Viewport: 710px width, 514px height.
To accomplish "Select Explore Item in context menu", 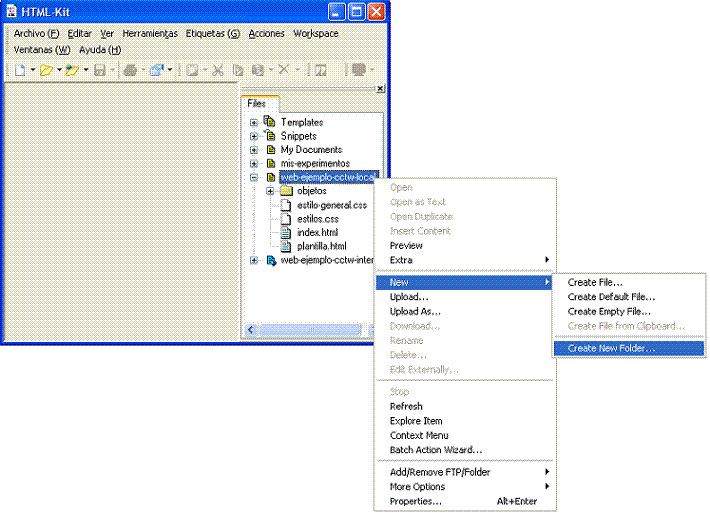I will (465, 421).
